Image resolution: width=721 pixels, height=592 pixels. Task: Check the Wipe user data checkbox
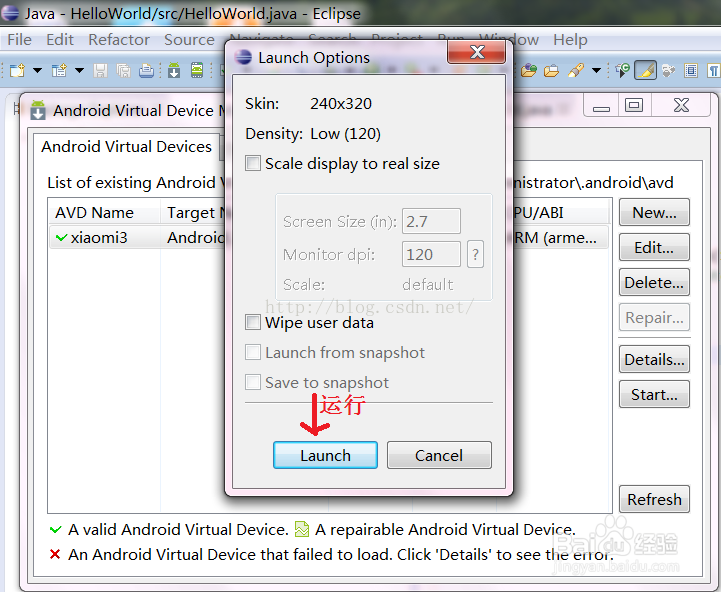pyautogui.click(x=252, y=322)
